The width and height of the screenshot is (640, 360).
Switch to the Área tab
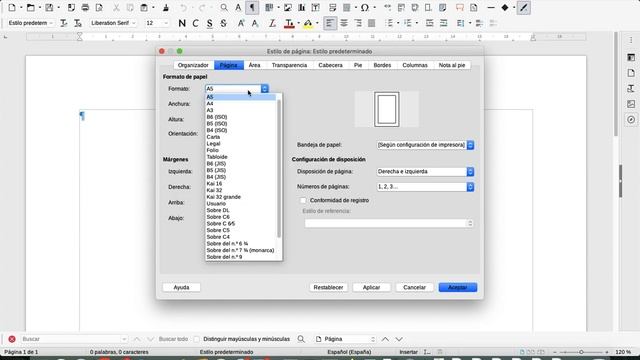tap(254, 65)
